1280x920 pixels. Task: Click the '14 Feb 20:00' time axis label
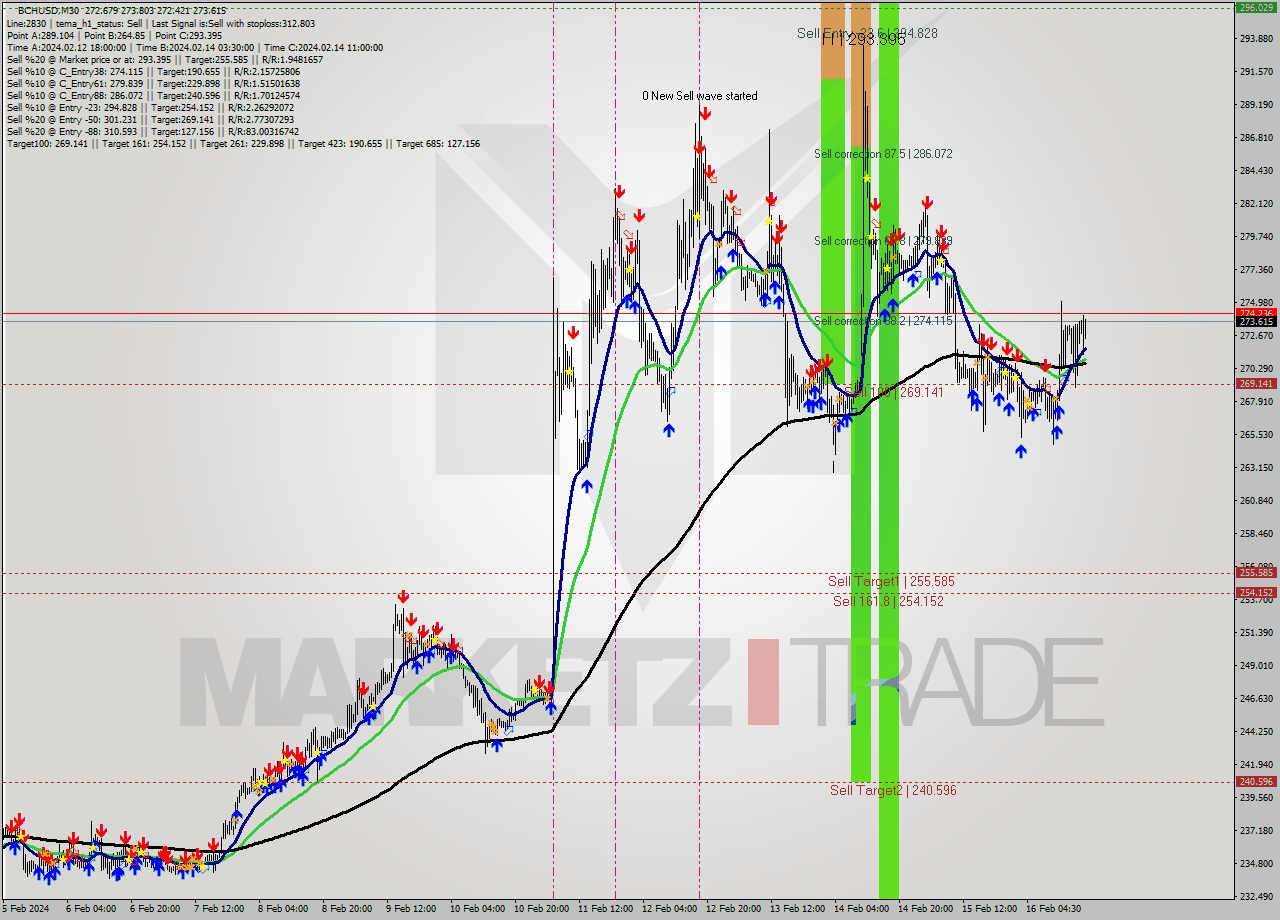coord(924,909)
